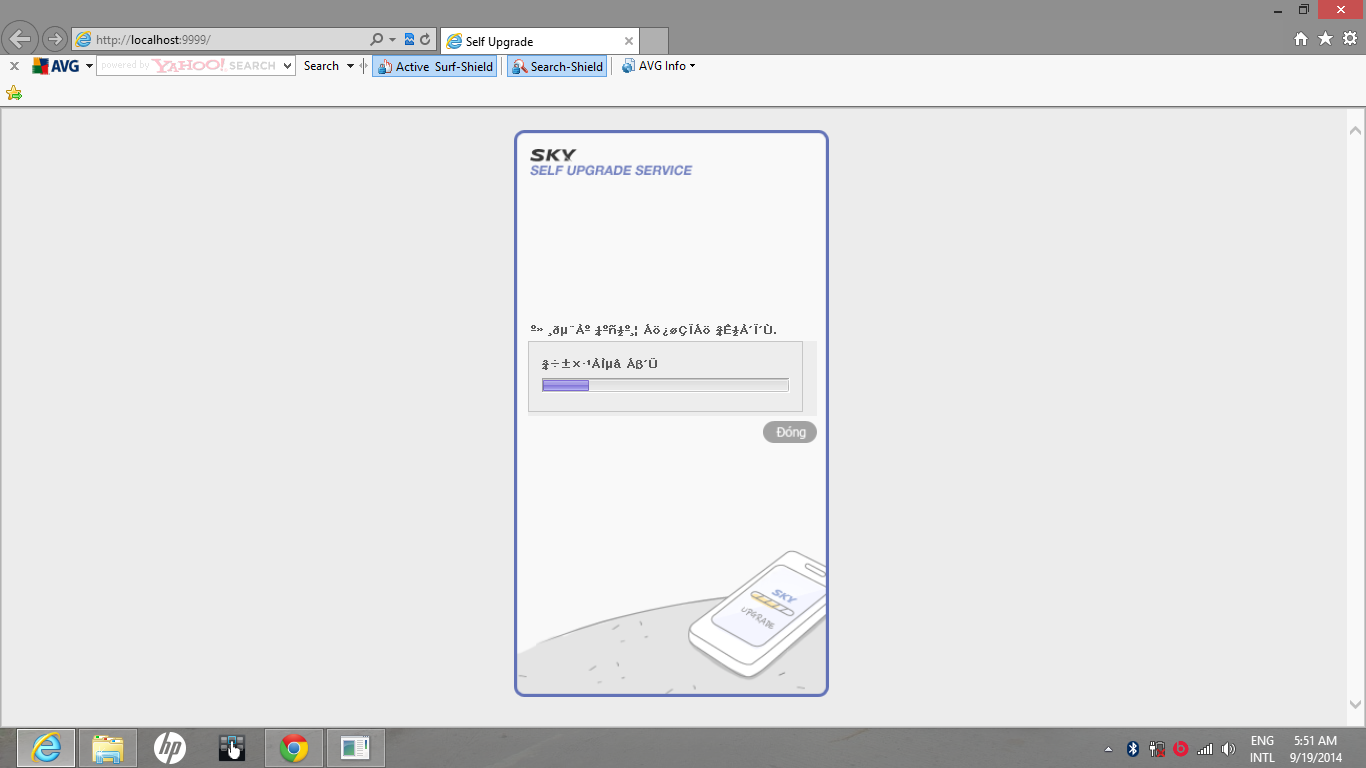Open the Tools gear icon

click(1349, 38)
